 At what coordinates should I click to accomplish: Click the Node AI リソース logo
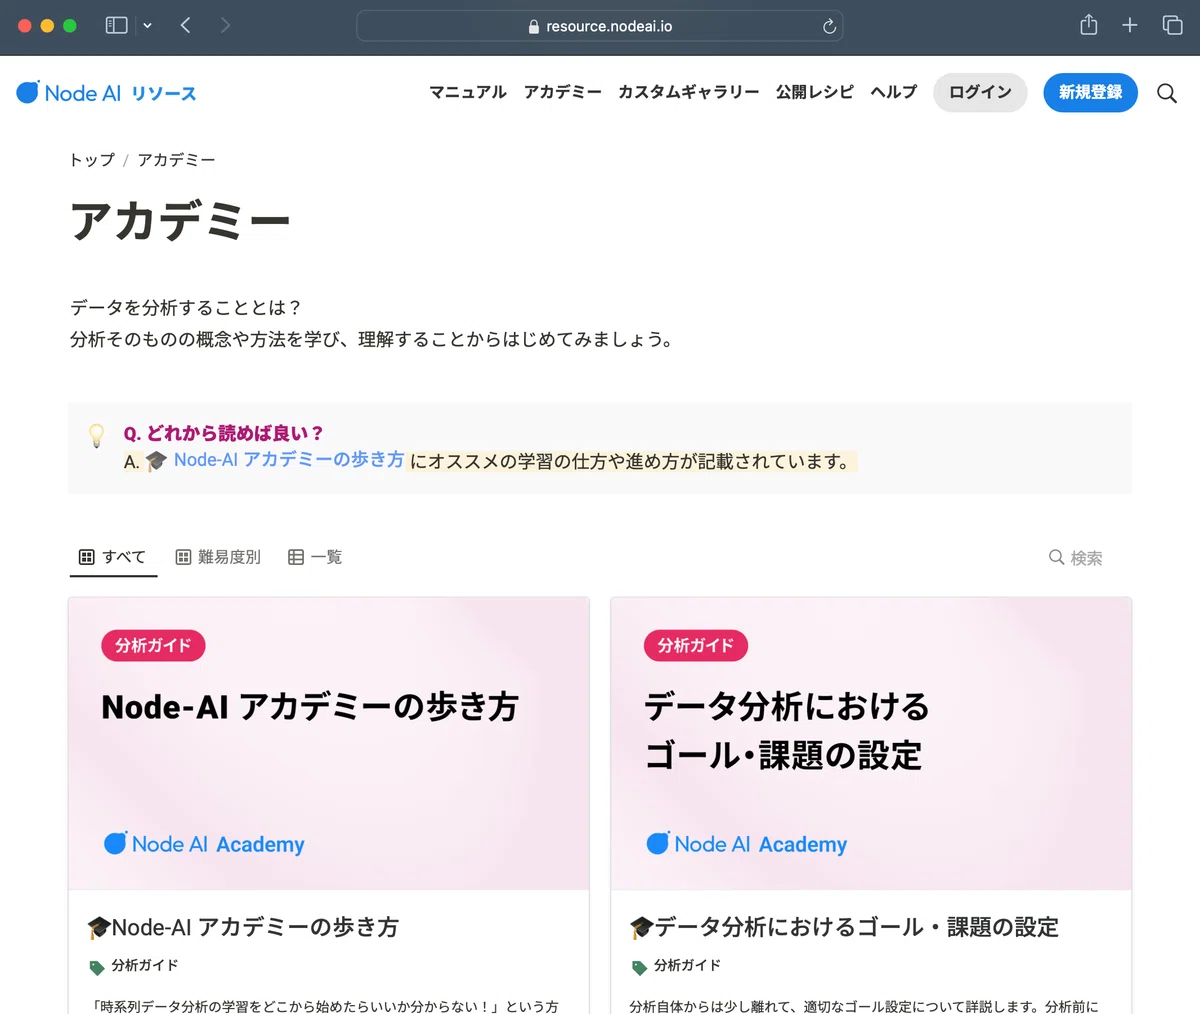[107, 93]
